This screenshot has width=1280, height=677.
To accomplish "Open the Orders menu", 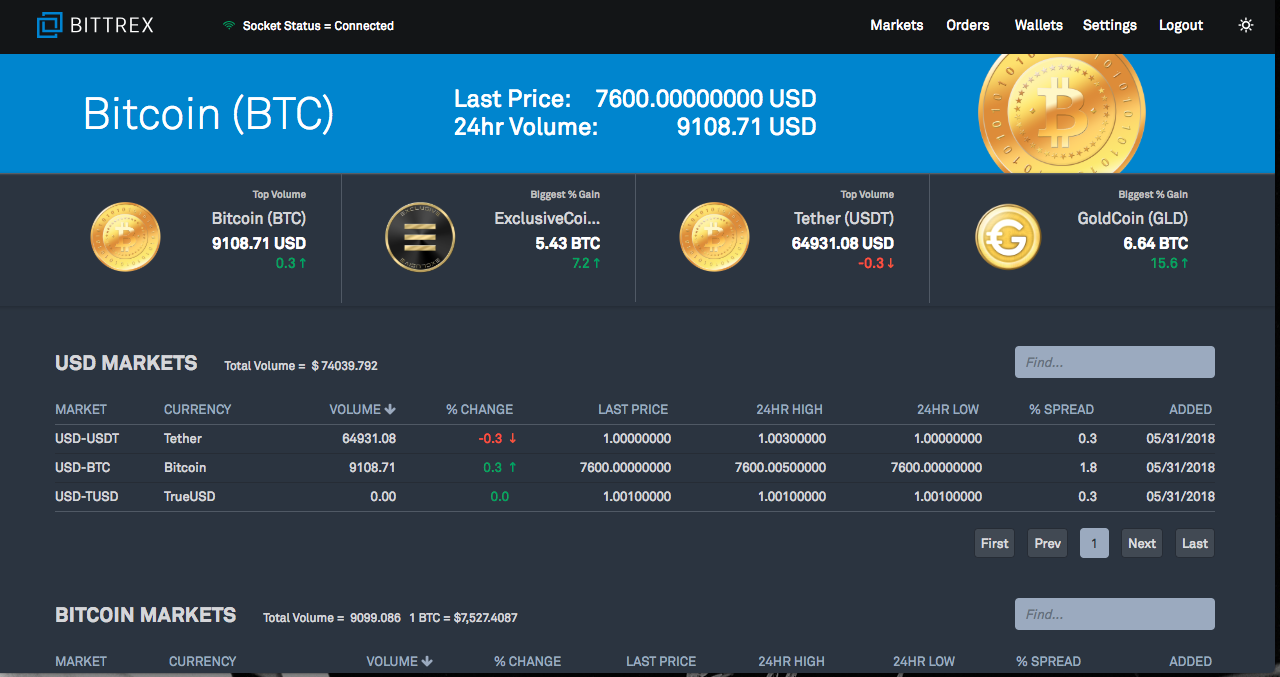I will tap(968, 25).
